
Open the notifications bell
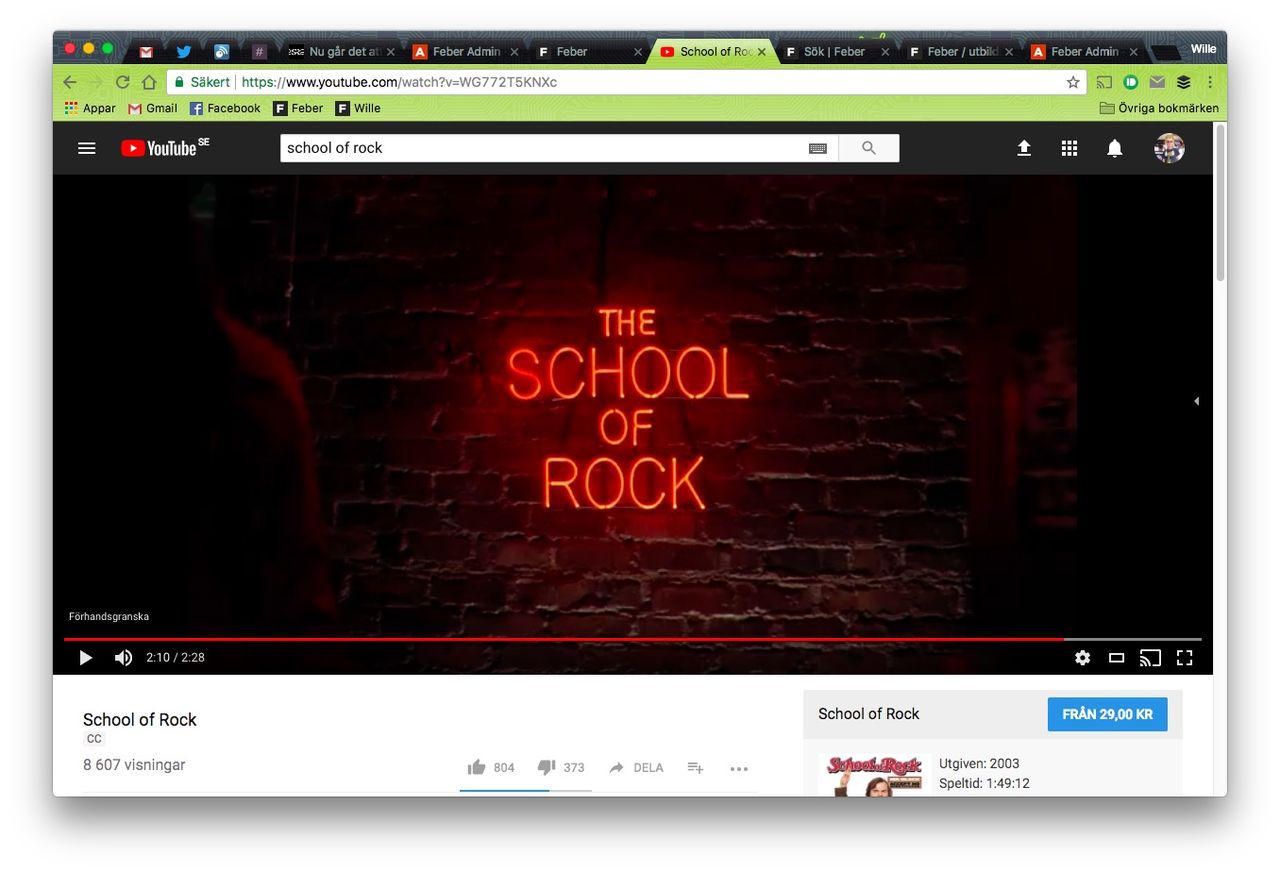coord(1114,148)
